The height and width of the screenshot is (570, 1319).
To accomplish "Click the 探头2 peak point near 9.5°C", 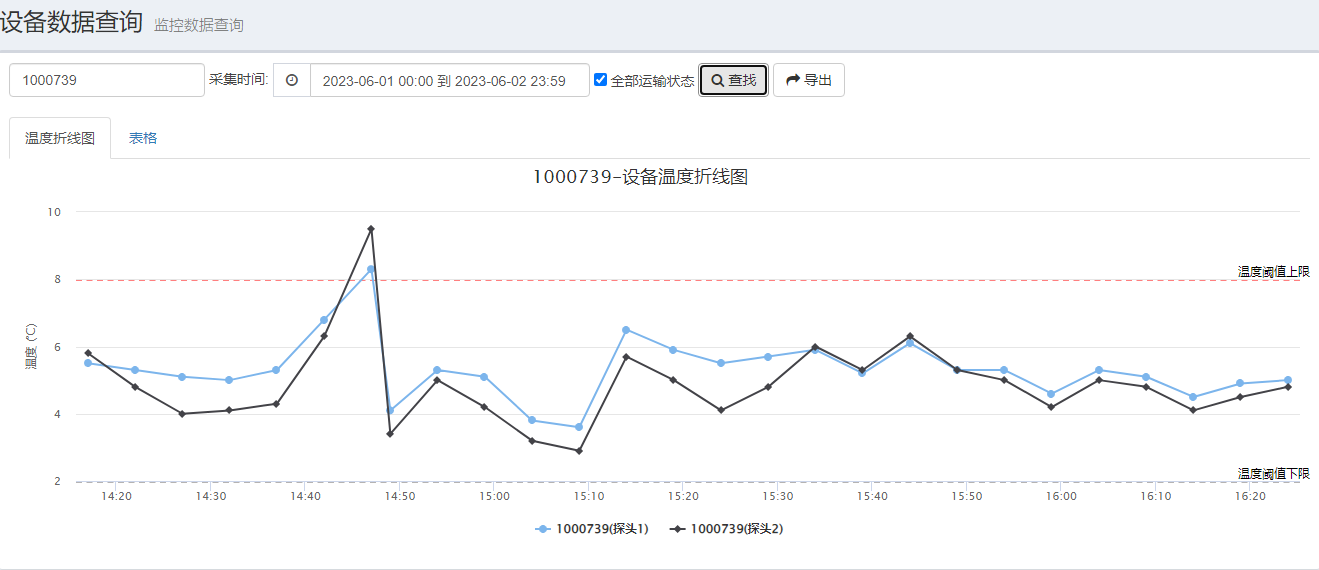I will coord(371,229).
